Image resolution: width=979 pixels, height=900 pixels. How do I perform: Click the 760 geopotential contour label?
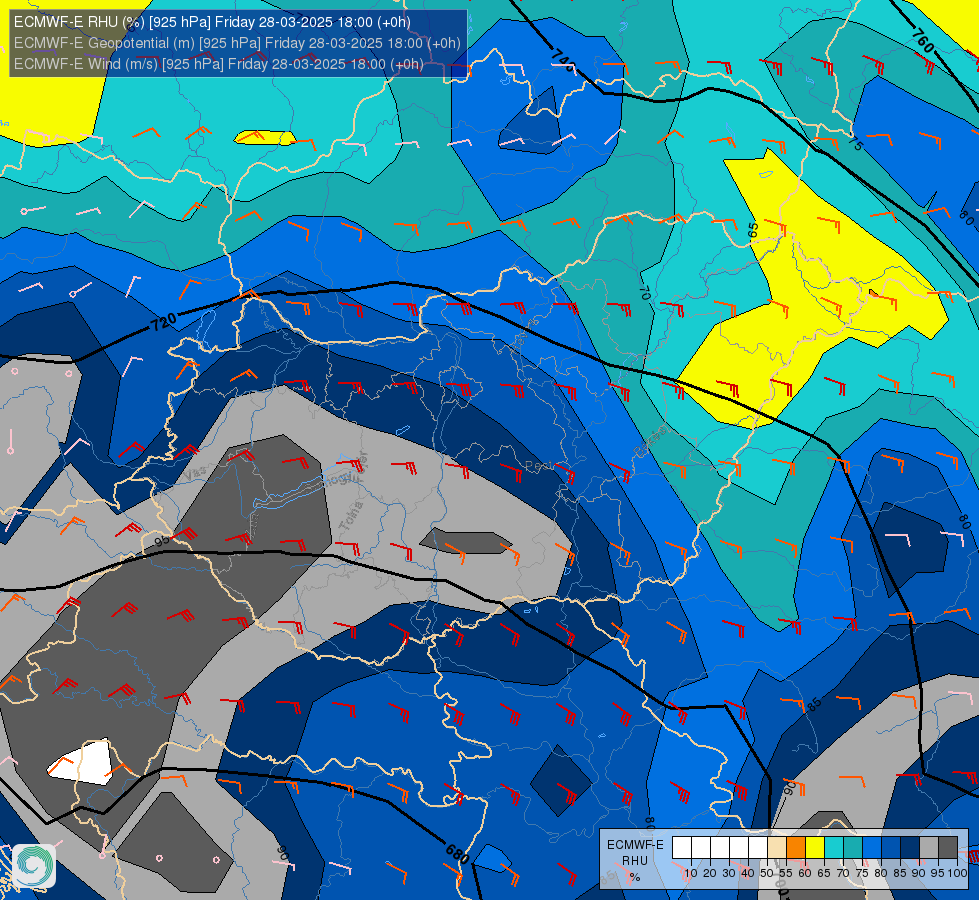[x=923, y=41]
